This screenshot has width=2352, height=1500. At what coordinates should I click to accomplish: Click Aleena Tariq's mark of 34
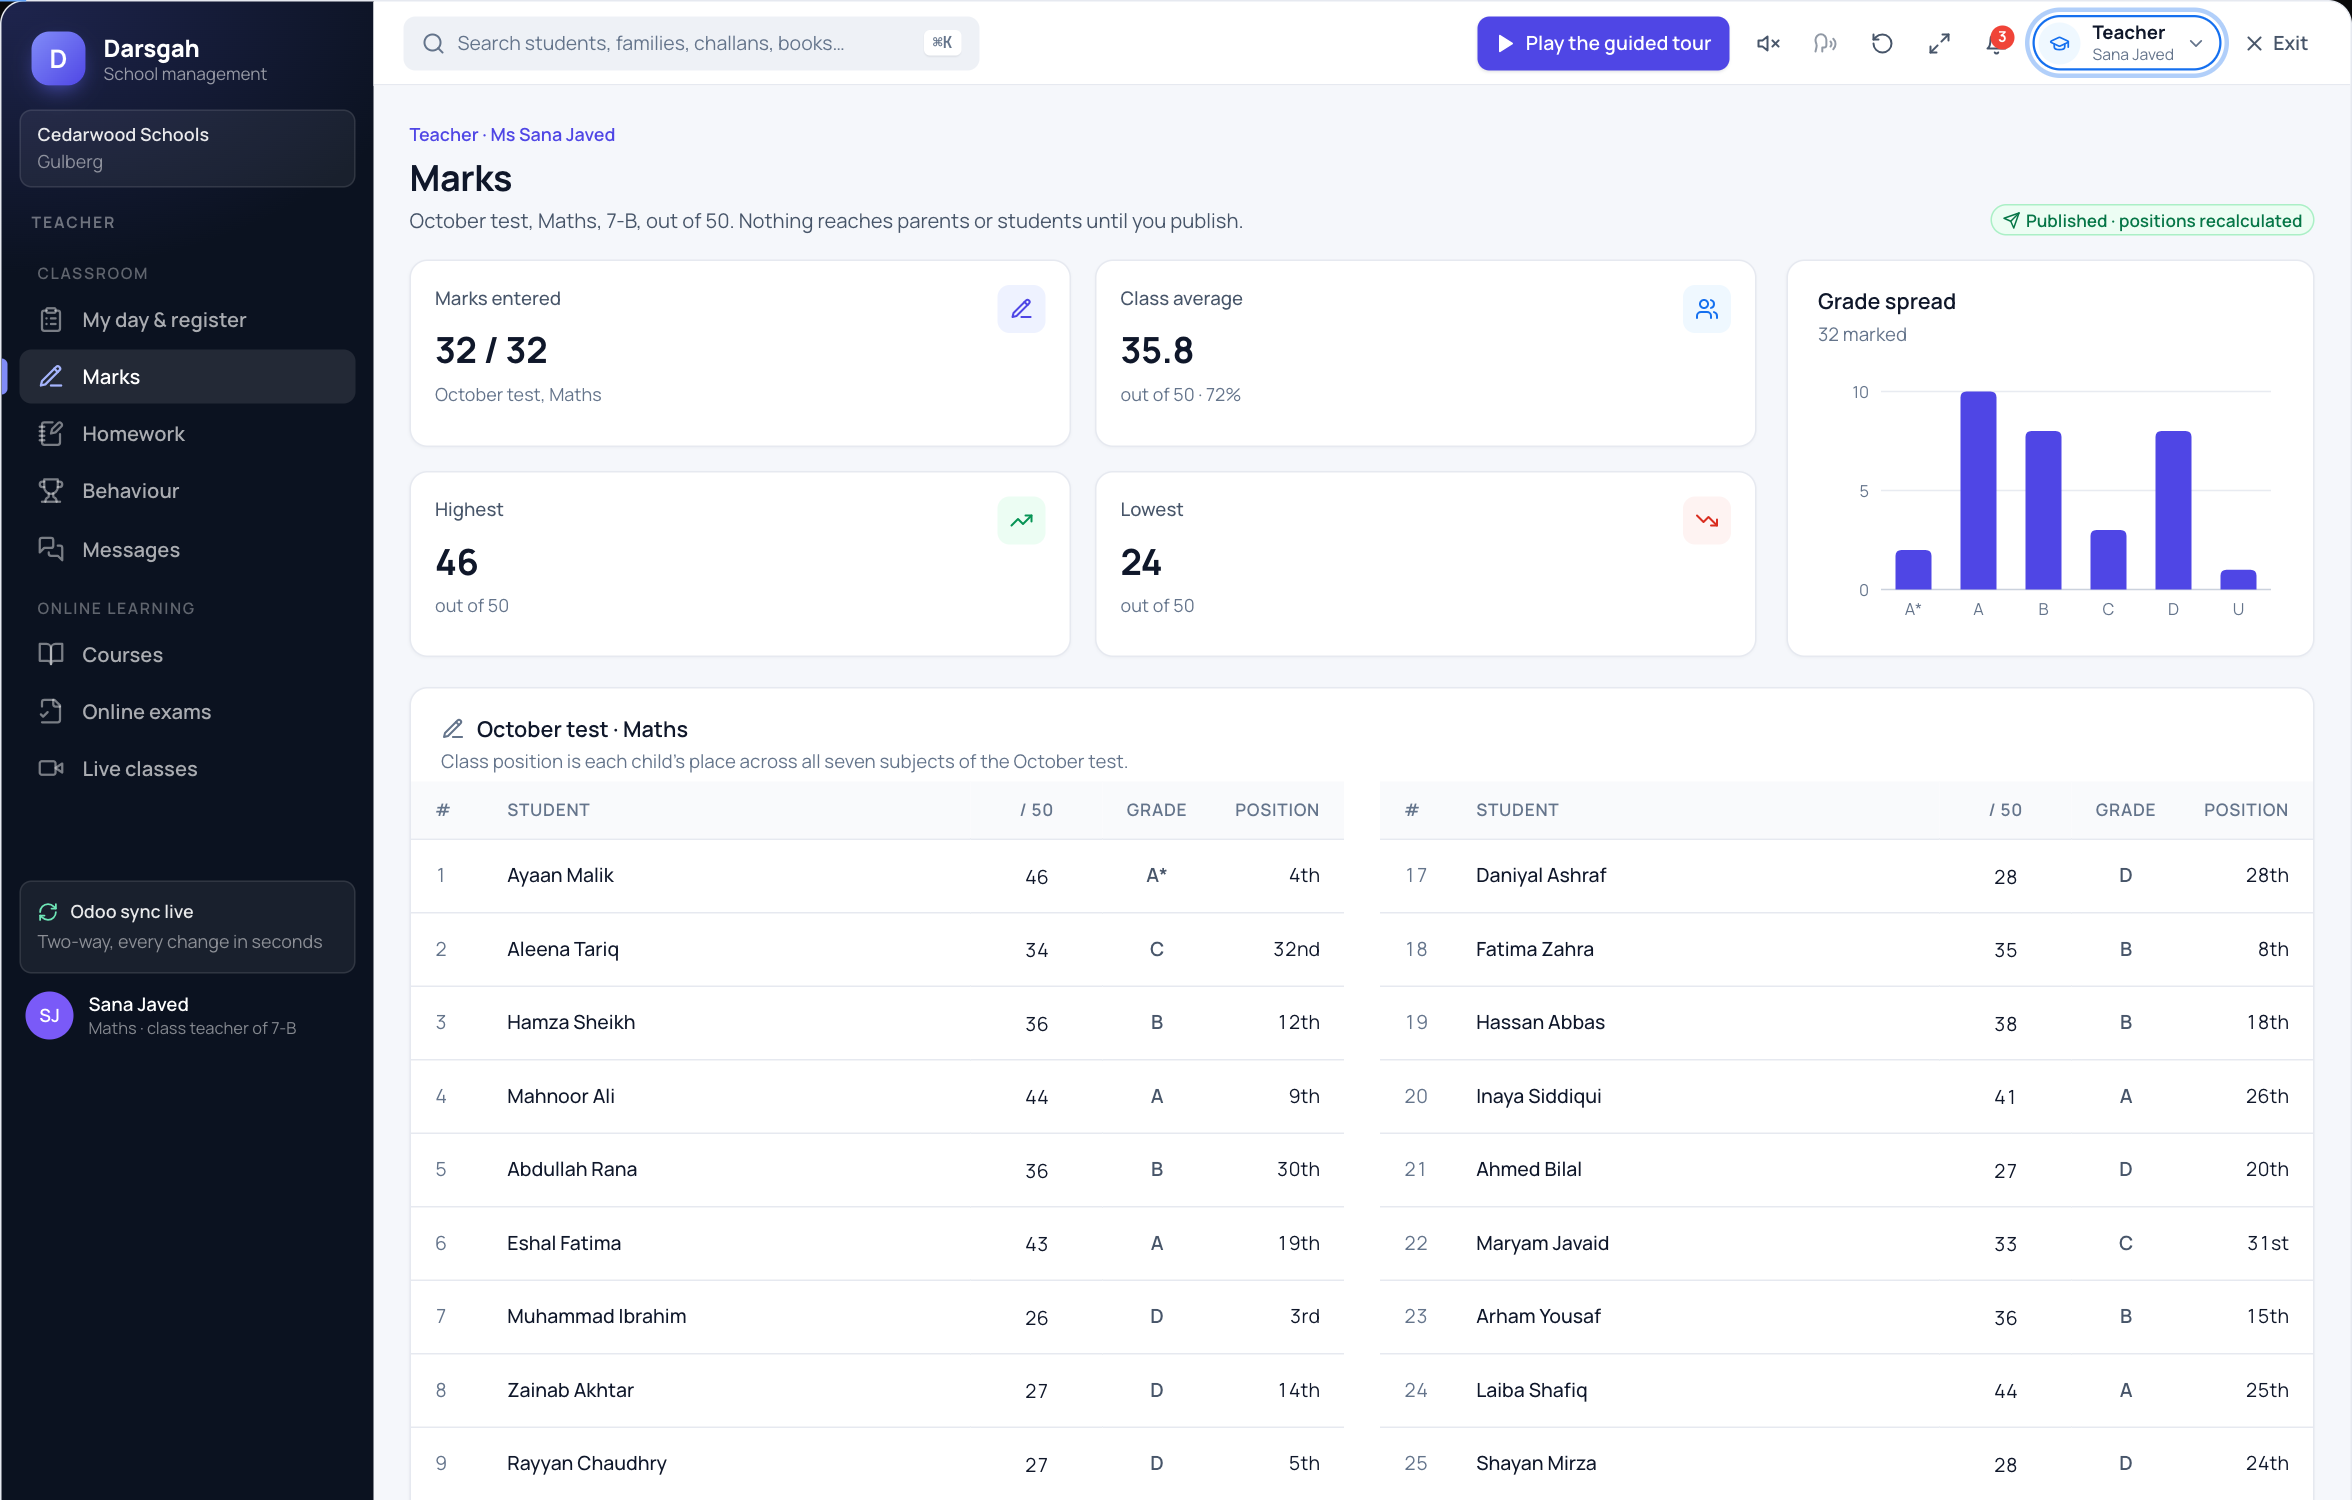[1036, 950]
